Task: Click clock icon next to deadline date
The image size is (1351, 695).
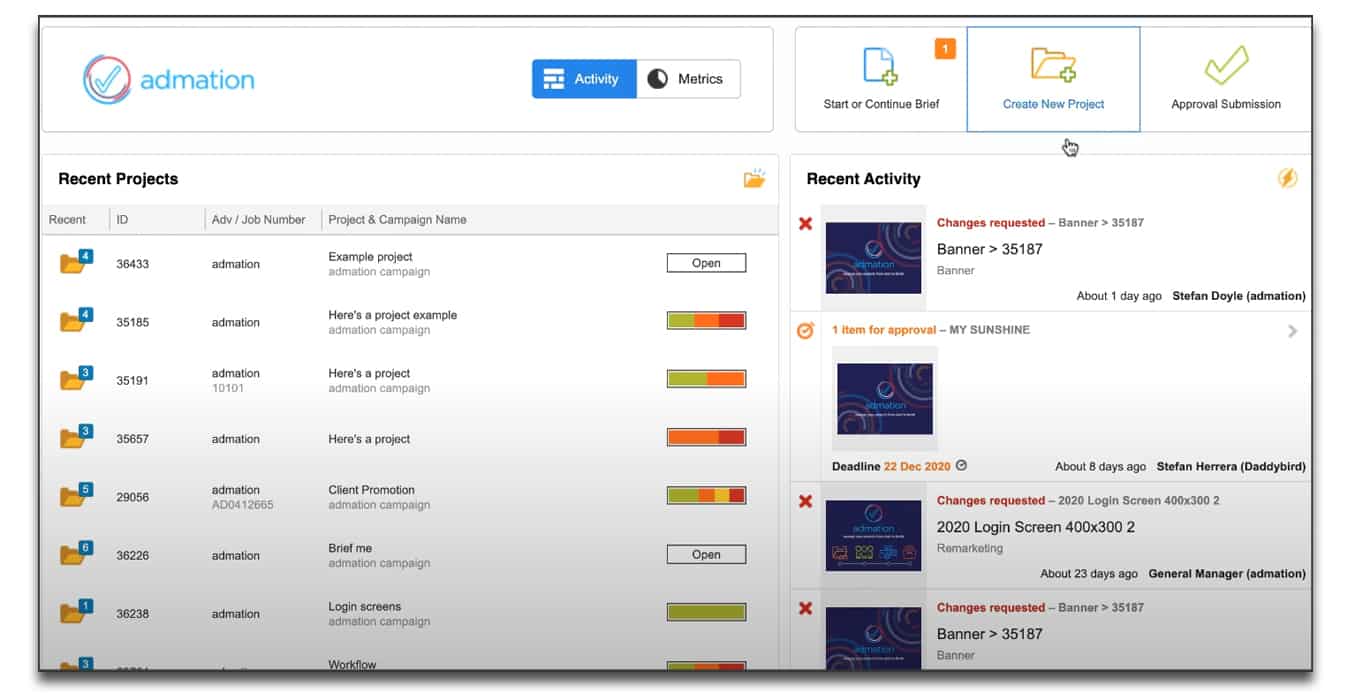Action: pyautogui.click(x=962, y=465)
